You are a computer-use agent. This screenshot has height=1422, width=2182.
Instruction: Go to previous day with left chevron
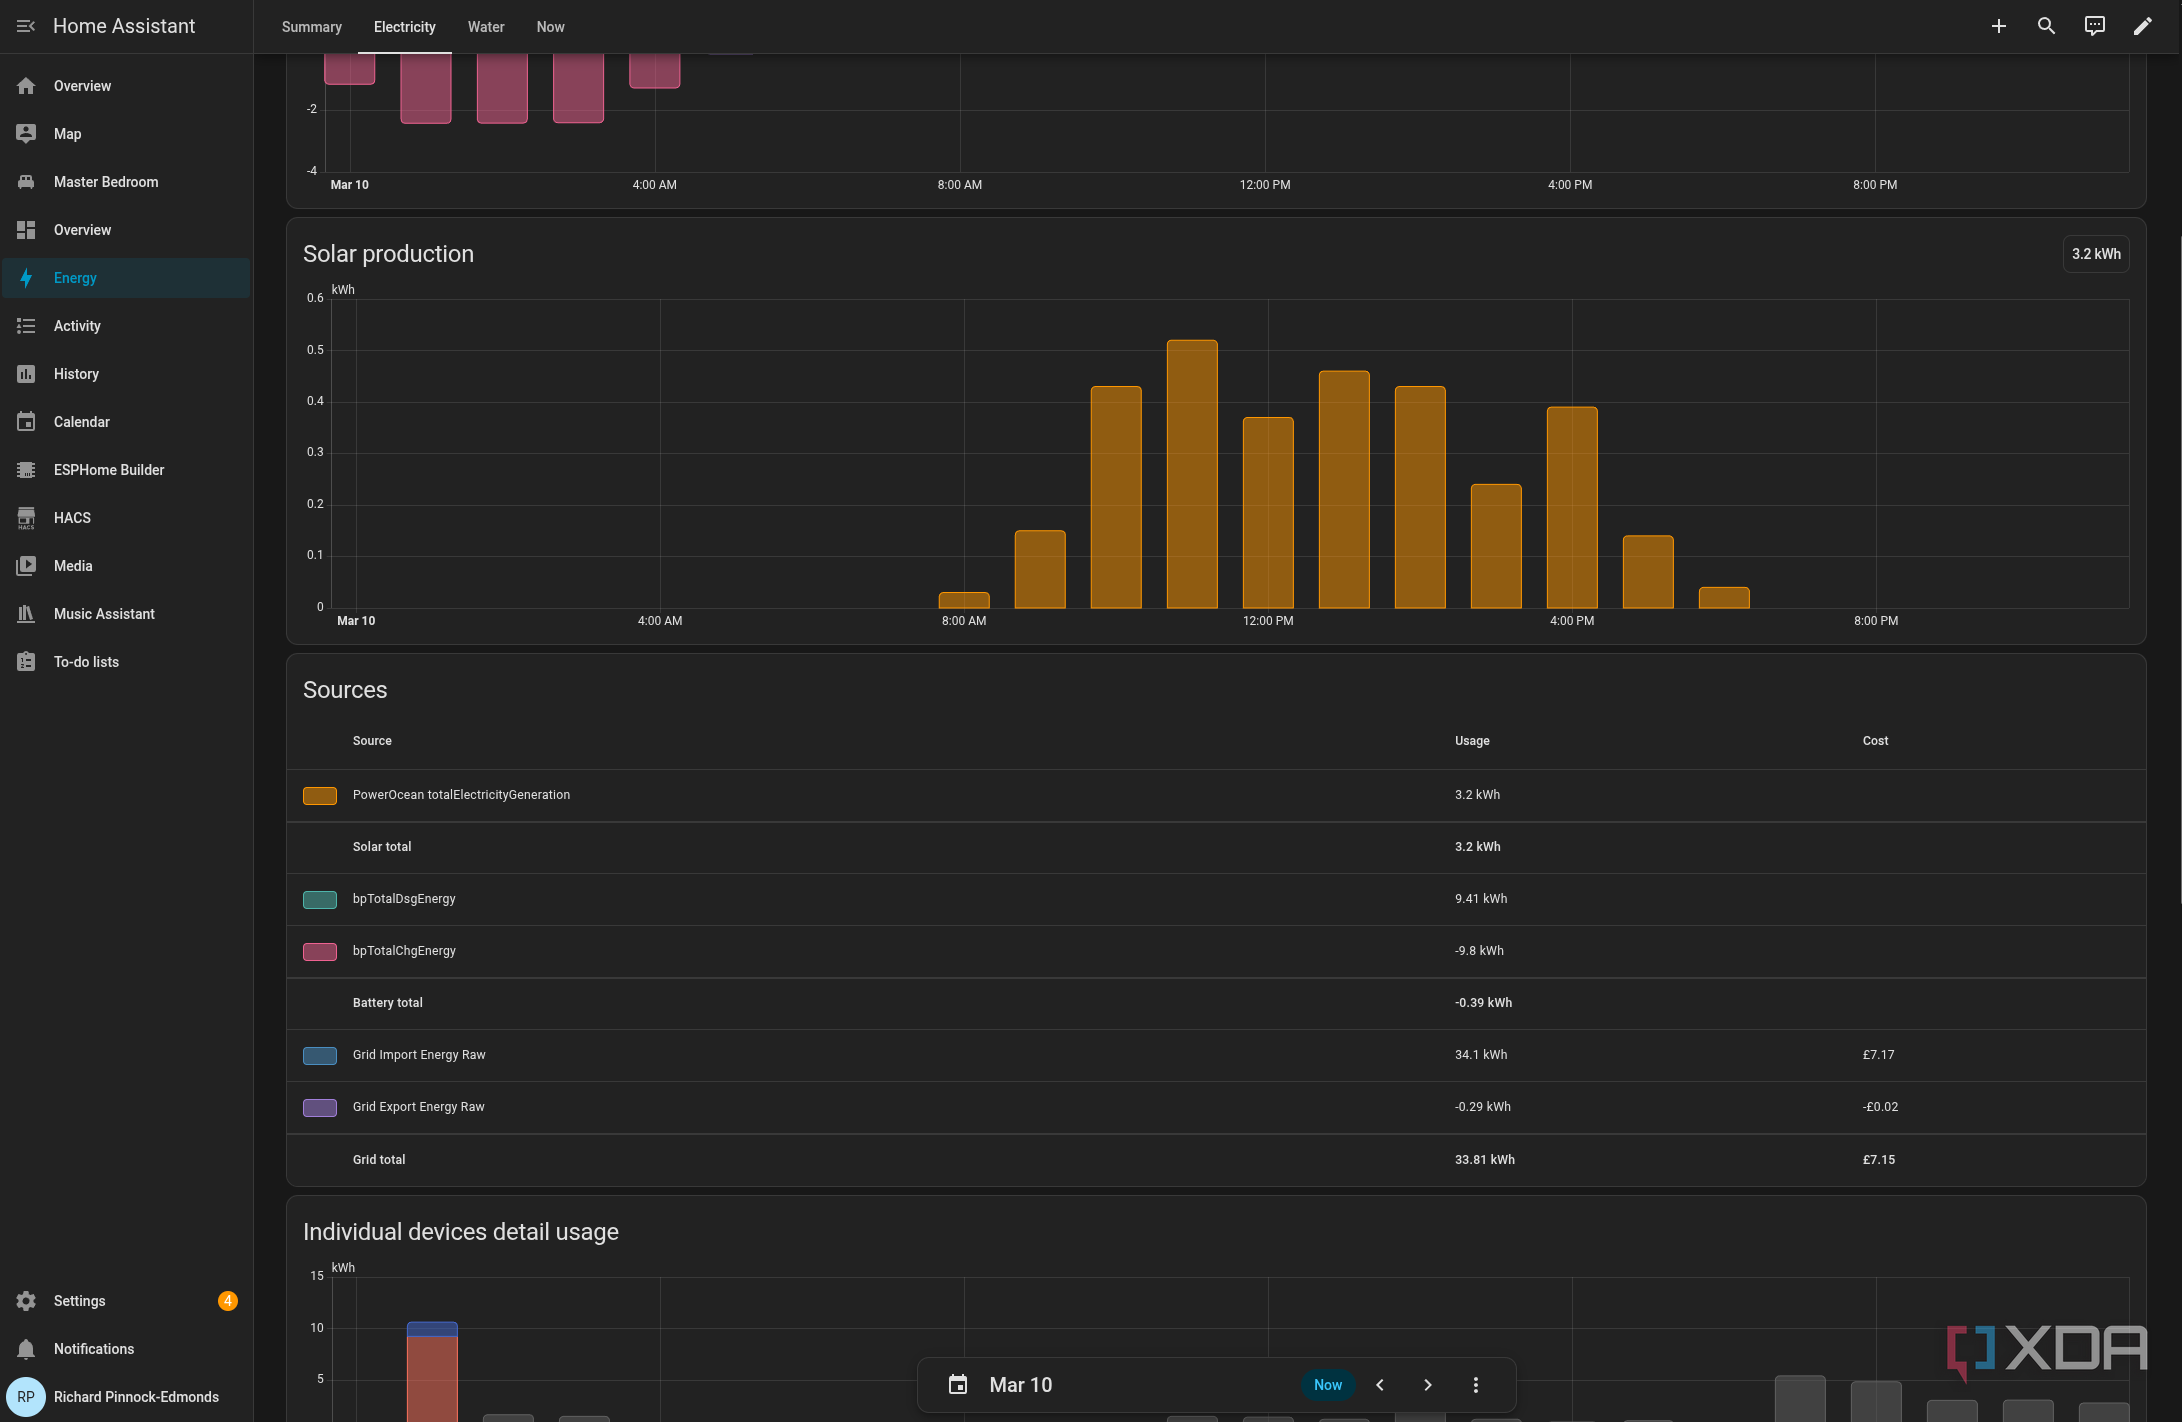[1380, 1385]
